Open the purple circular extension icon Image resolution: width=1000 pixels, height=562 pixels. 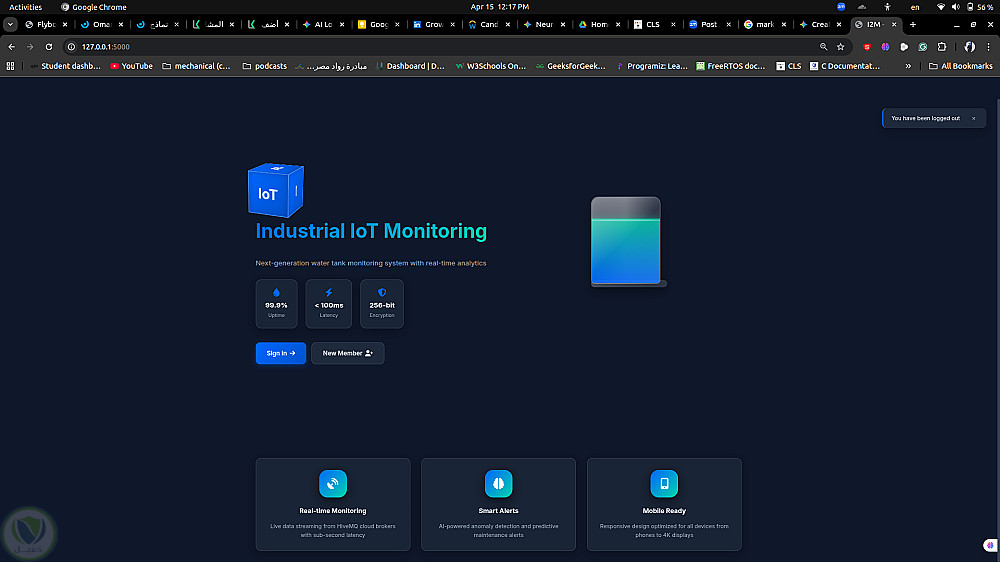[885, 47]
